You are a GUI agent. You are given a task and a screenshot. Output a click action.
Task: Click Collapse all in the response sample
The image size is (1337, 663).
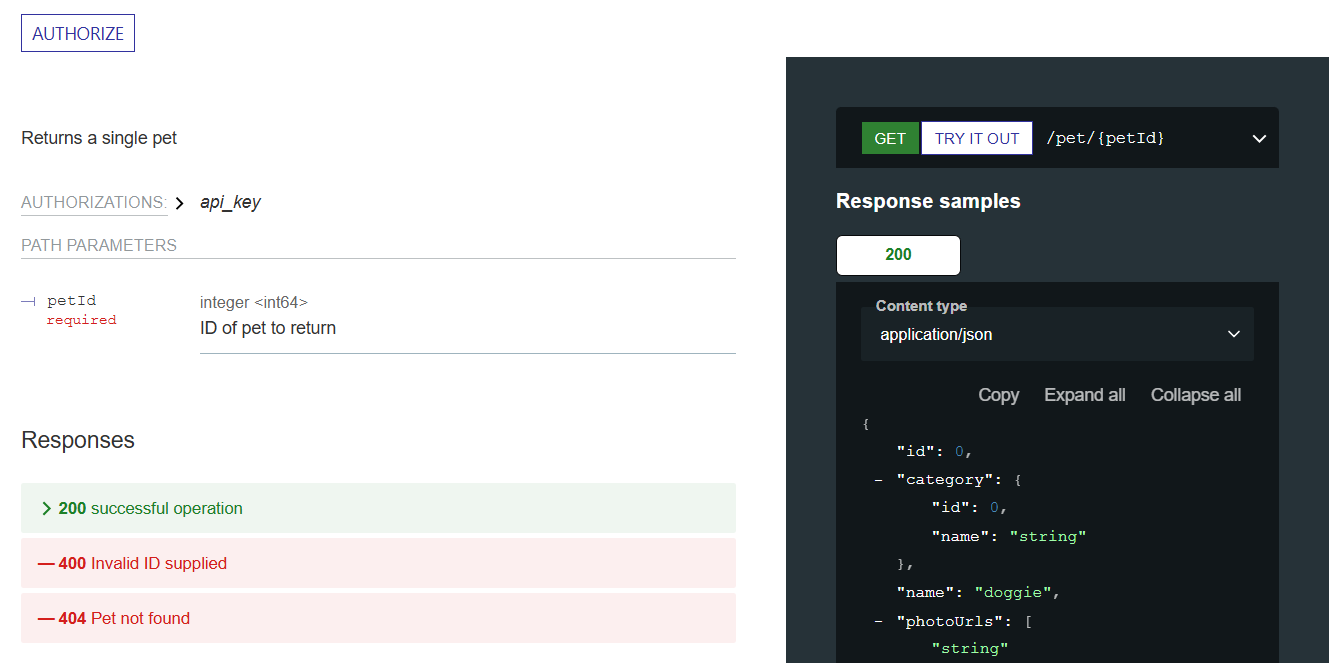pos(1195,395)
